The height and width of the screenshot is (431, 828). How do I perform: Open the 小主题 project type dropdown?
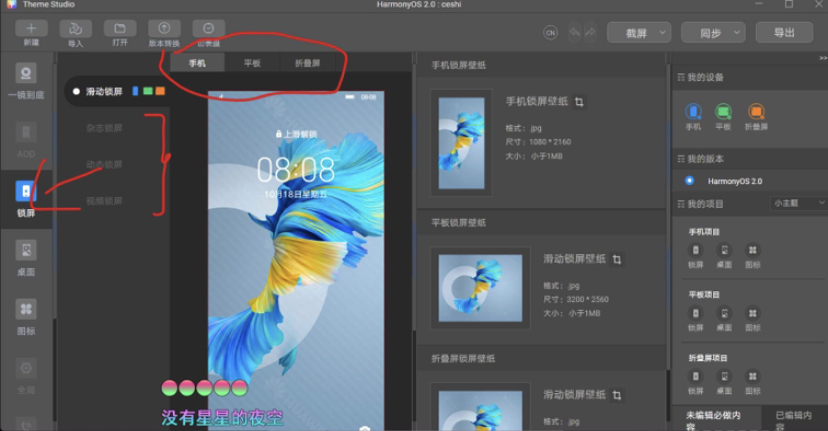coord(796,203)
